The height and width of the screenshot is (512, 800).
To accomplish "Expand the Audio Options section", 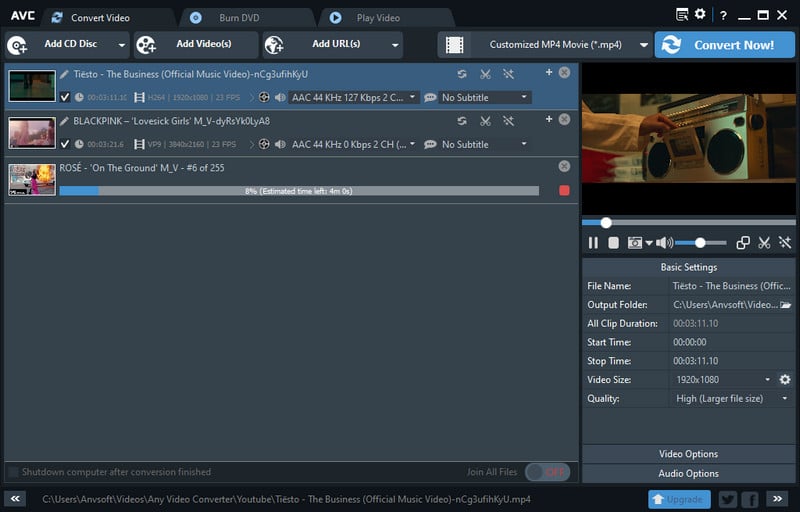I will (x=688, y=474).
